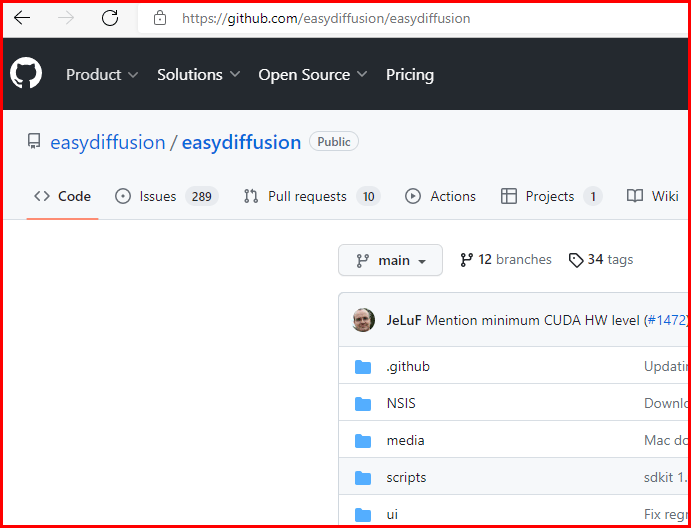Click the Projects table icon
The height and width of the screenshot is (528, 691).
coord(509,196)
